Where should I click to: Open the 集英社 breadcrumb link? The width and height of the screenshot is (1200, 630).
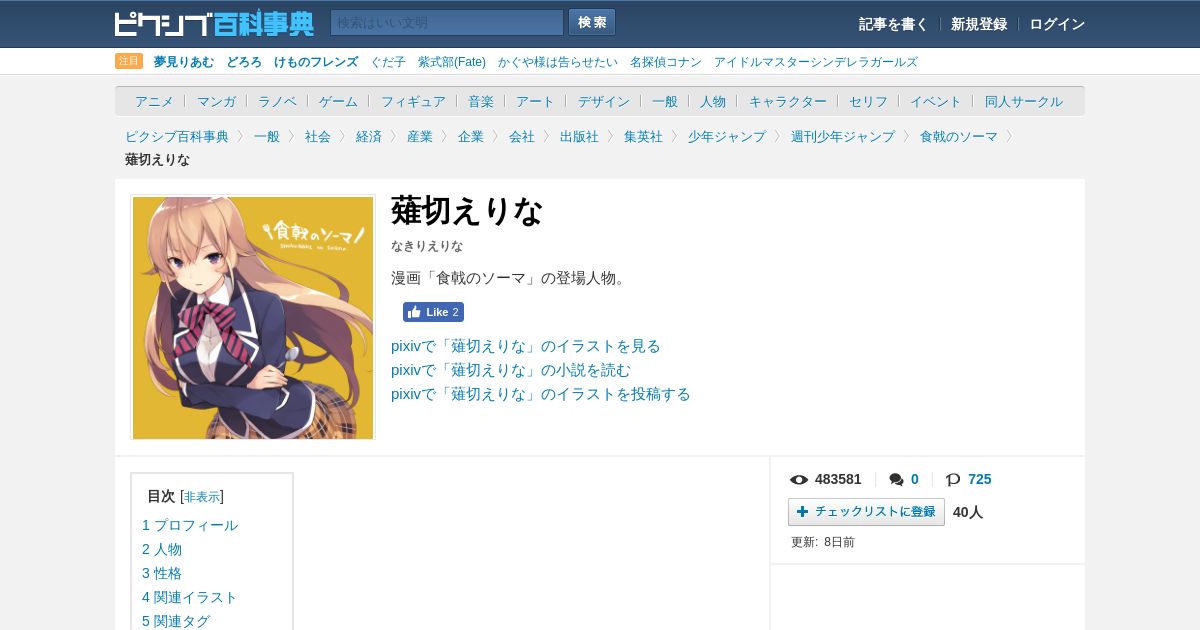(x=643, y=136)
